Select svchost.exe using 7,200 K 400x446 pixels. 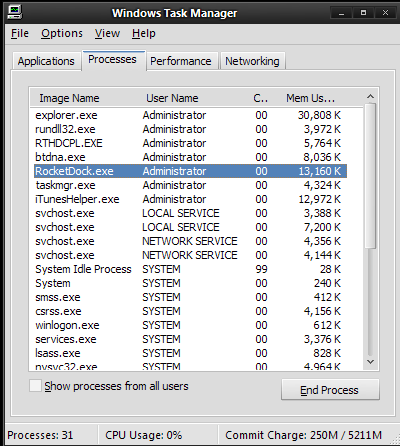click(191, 227)
